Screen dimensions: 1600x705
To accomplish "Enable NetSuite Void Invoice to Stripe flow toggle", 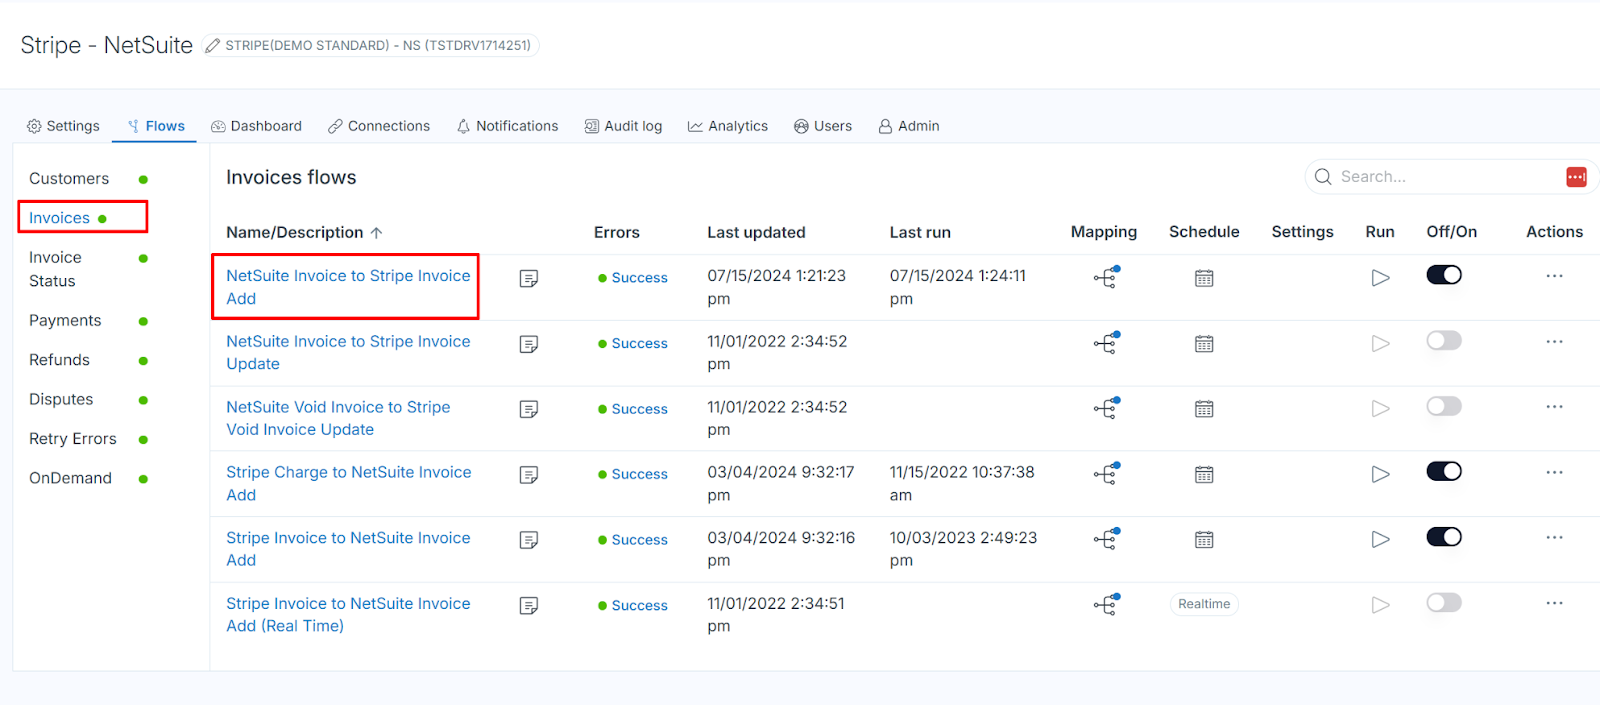I will [x=1444, y=406].
